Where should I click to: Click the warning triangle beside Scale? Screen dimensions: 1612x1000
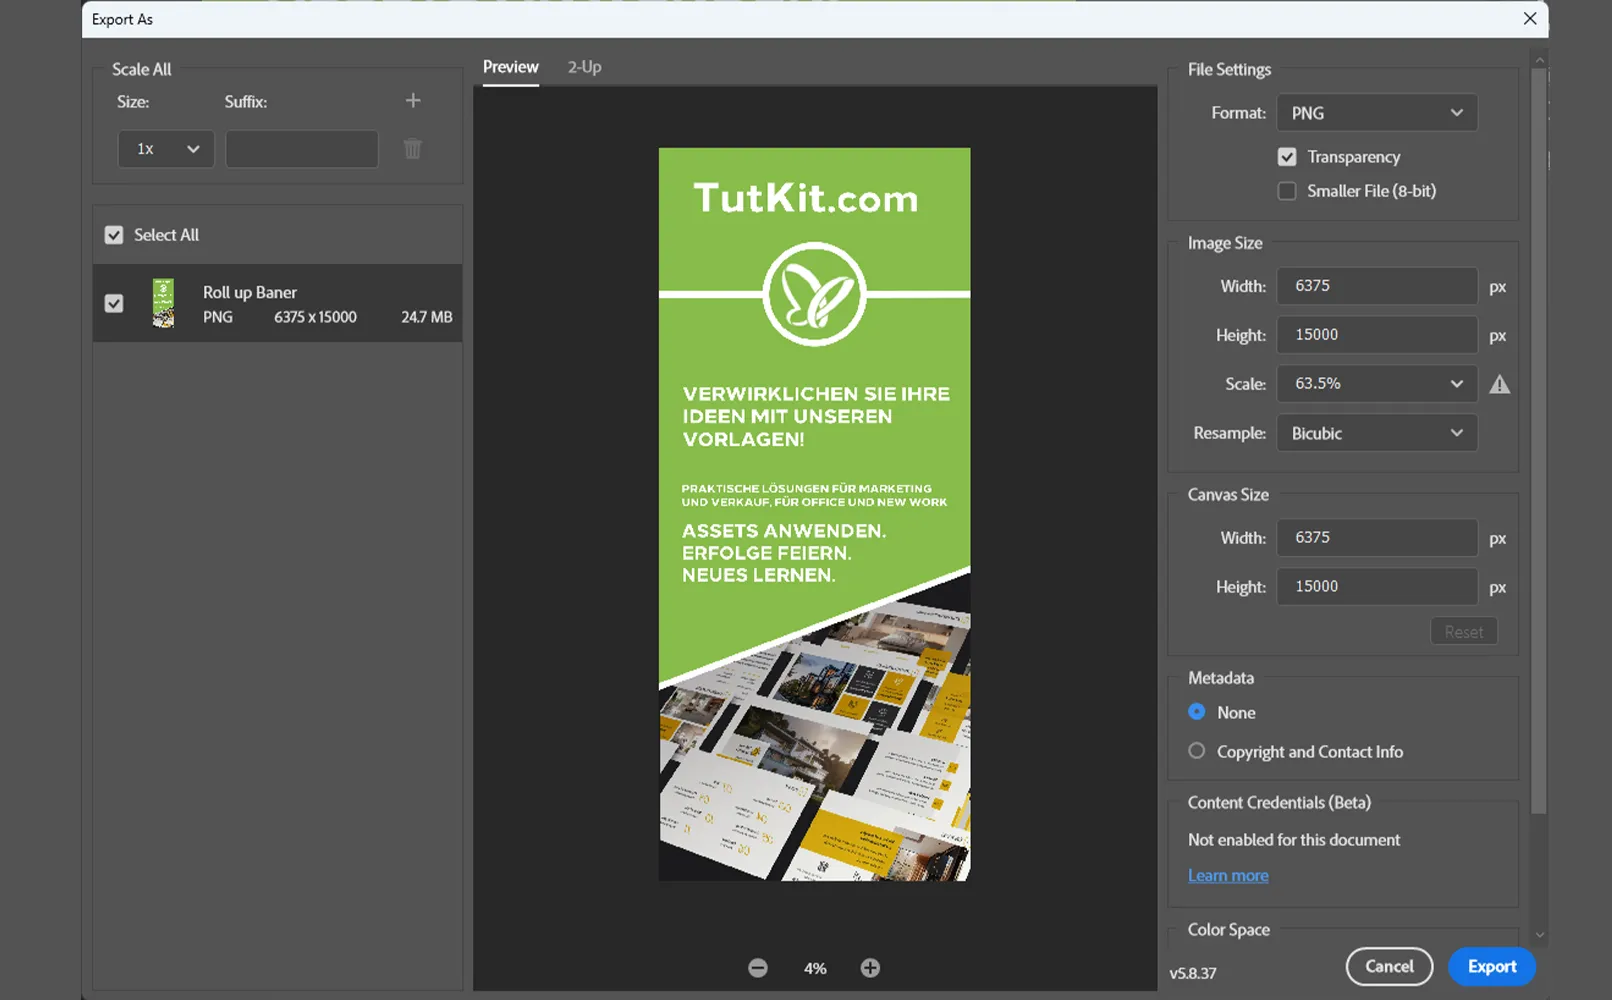click(x=1499, y=384)
